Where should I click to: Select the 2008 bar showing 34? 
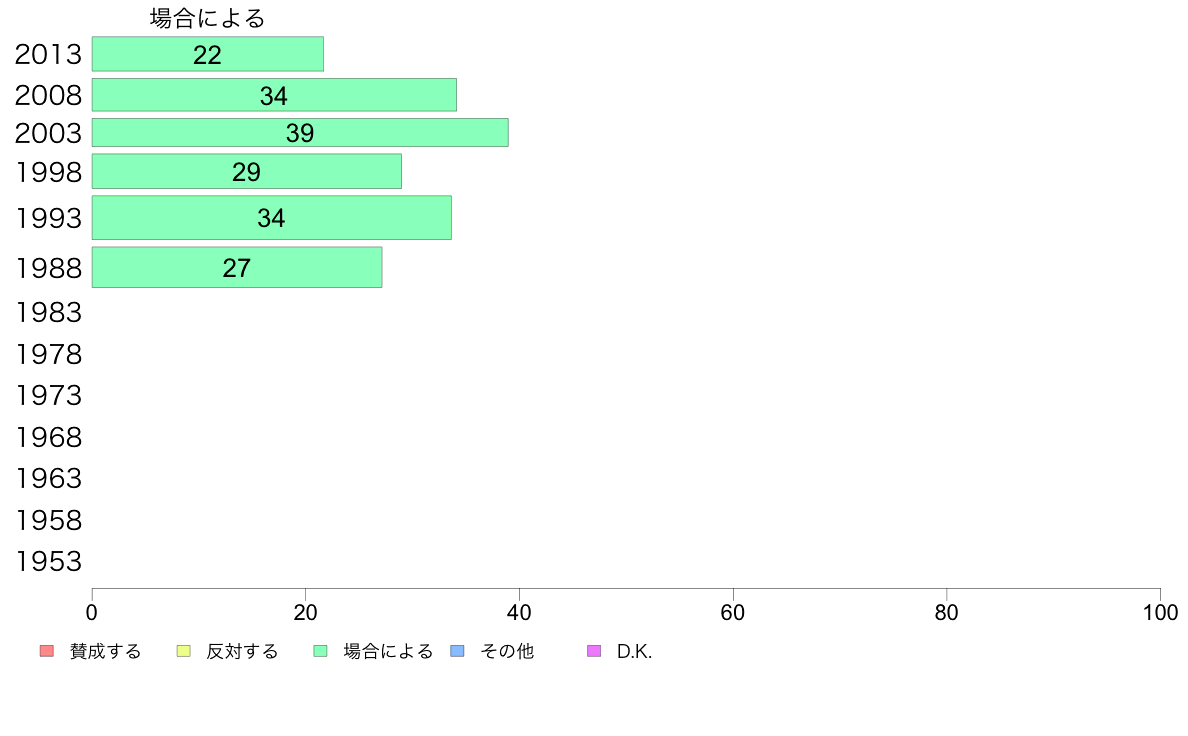coord(274,95)
